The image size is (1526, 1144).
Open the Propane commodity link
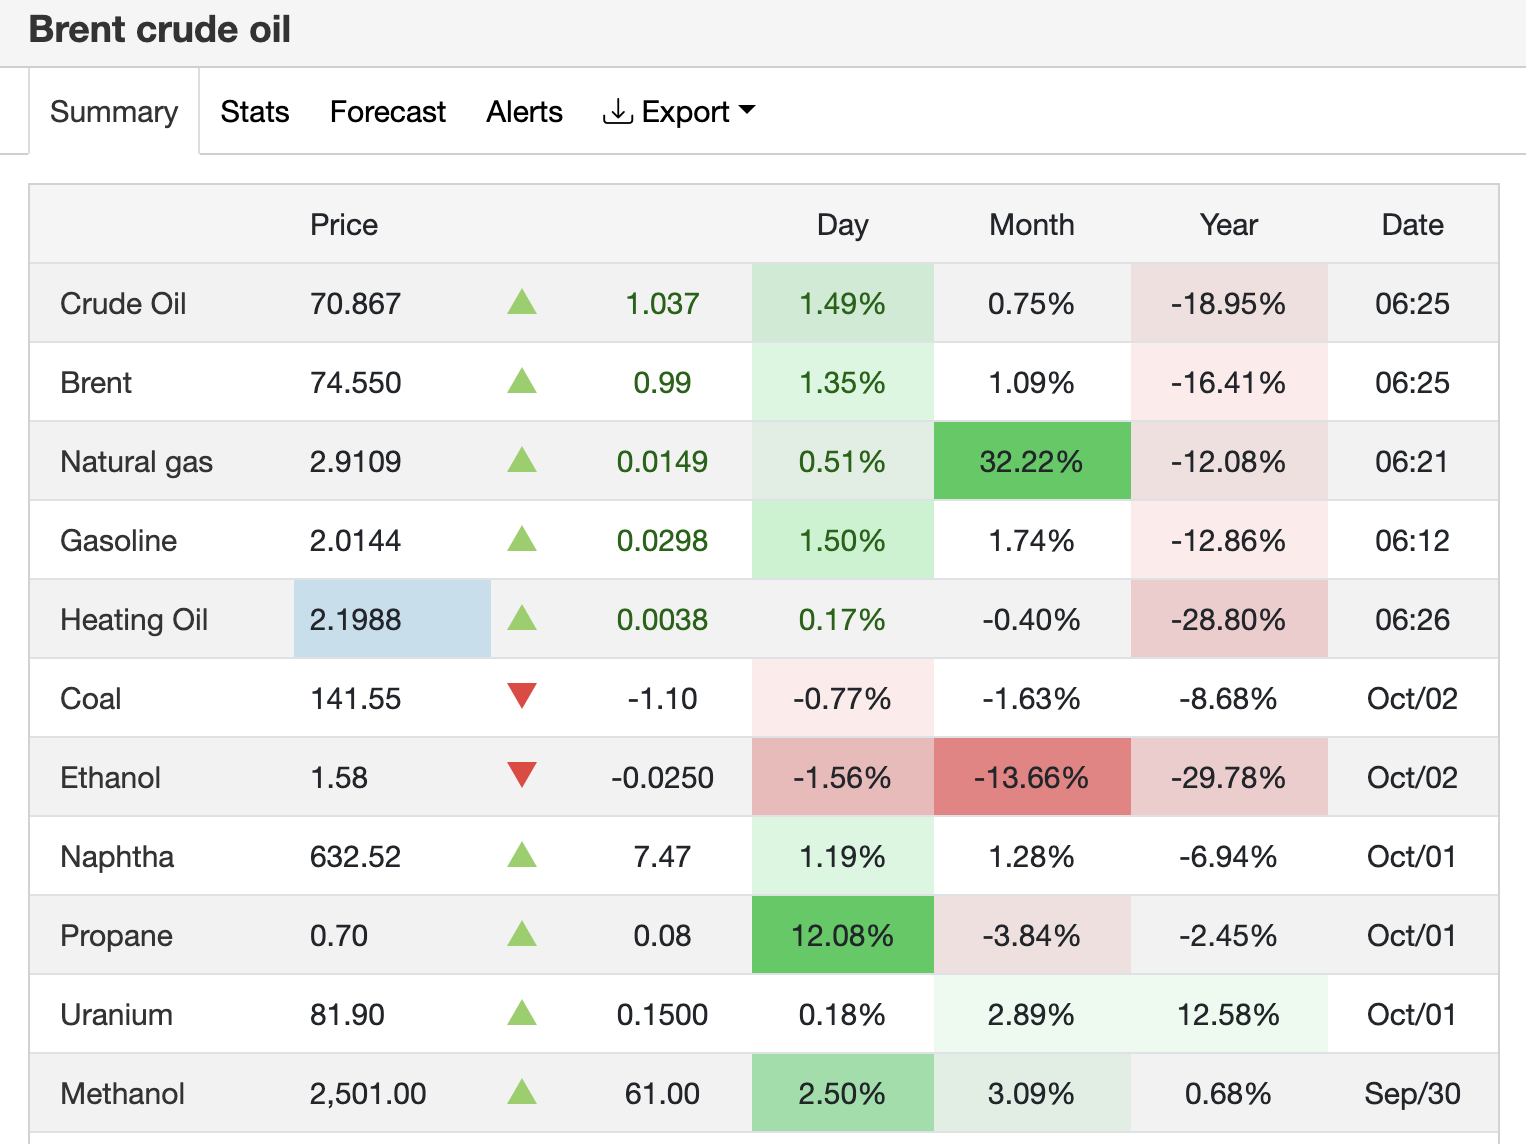pos(116,935)
